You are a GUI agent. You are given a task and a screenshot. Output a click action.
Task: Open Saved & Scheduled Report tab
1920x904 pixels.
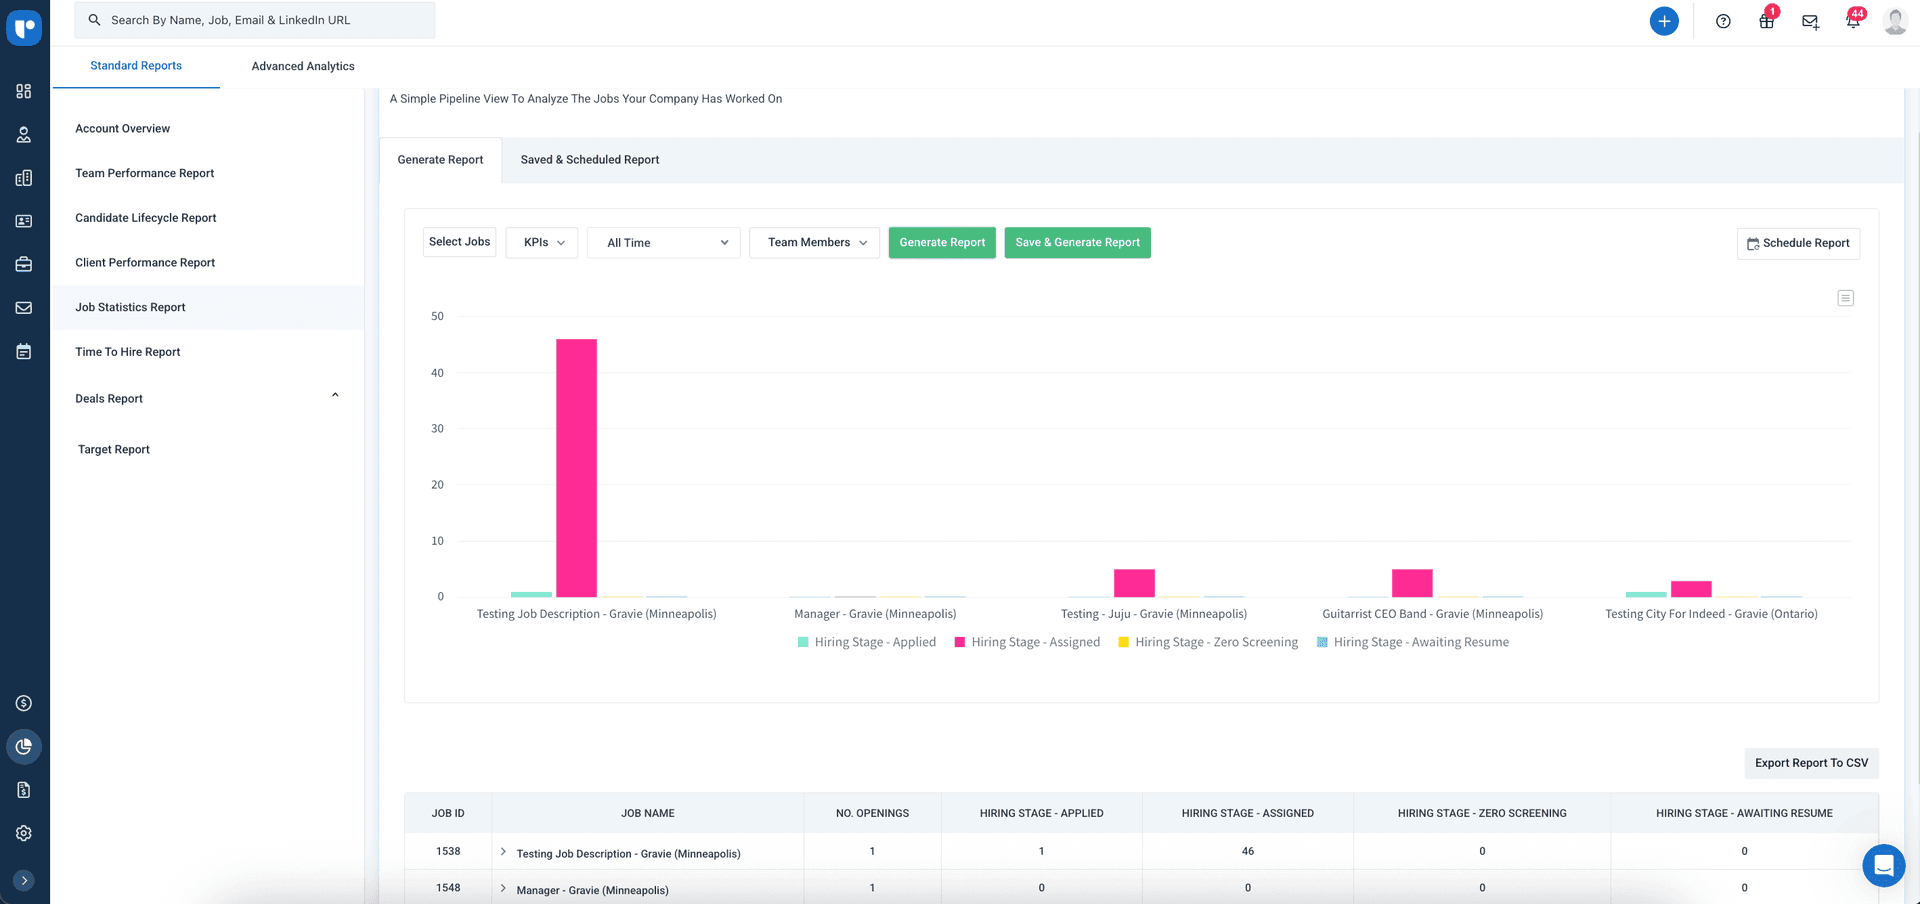pyautogui.click(x=590, y=160)
